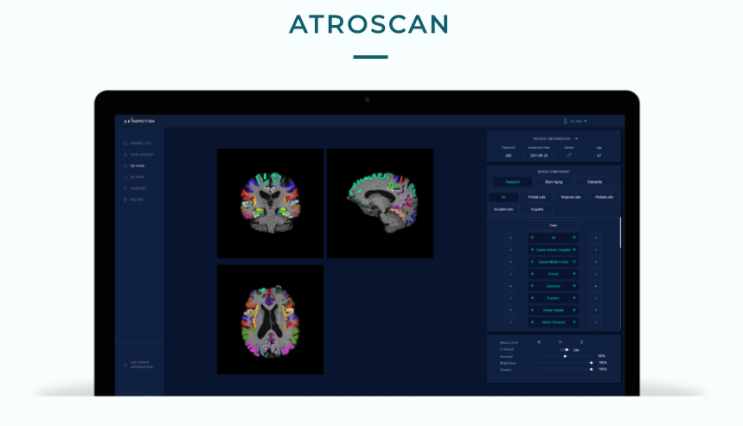Screen dimensions: 743x426
Task: Click the patient Age value
Action: 599,155
